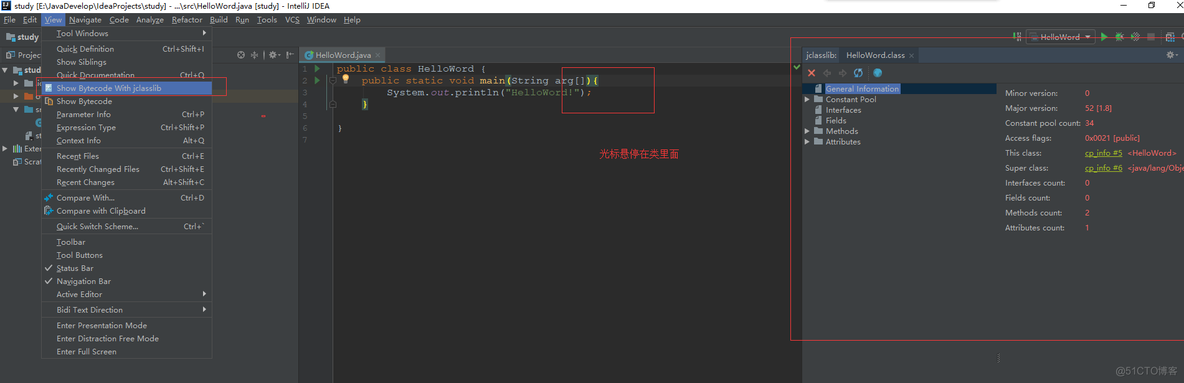The width and height of the screenshot is (1184, 383).
Task: Click Recent Files menu entry
Action: click(x=127, y=156)
